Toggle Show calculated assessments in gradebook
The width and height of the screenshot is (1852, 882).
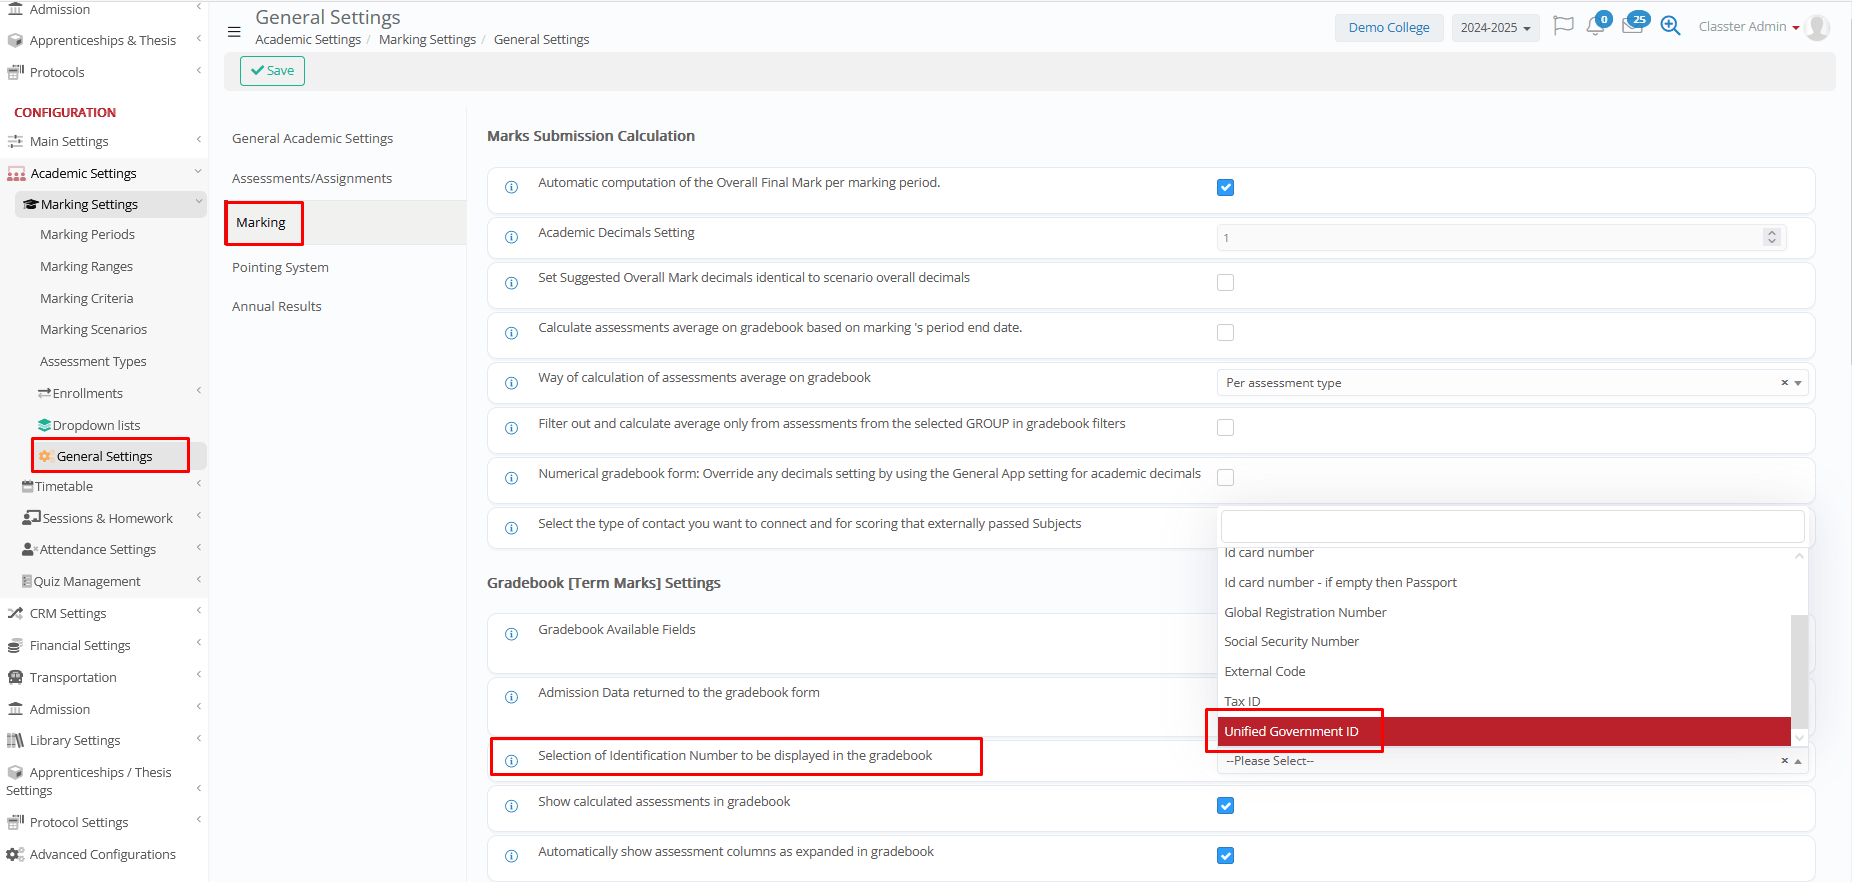pyautogui.click(x=1225, y=806)
